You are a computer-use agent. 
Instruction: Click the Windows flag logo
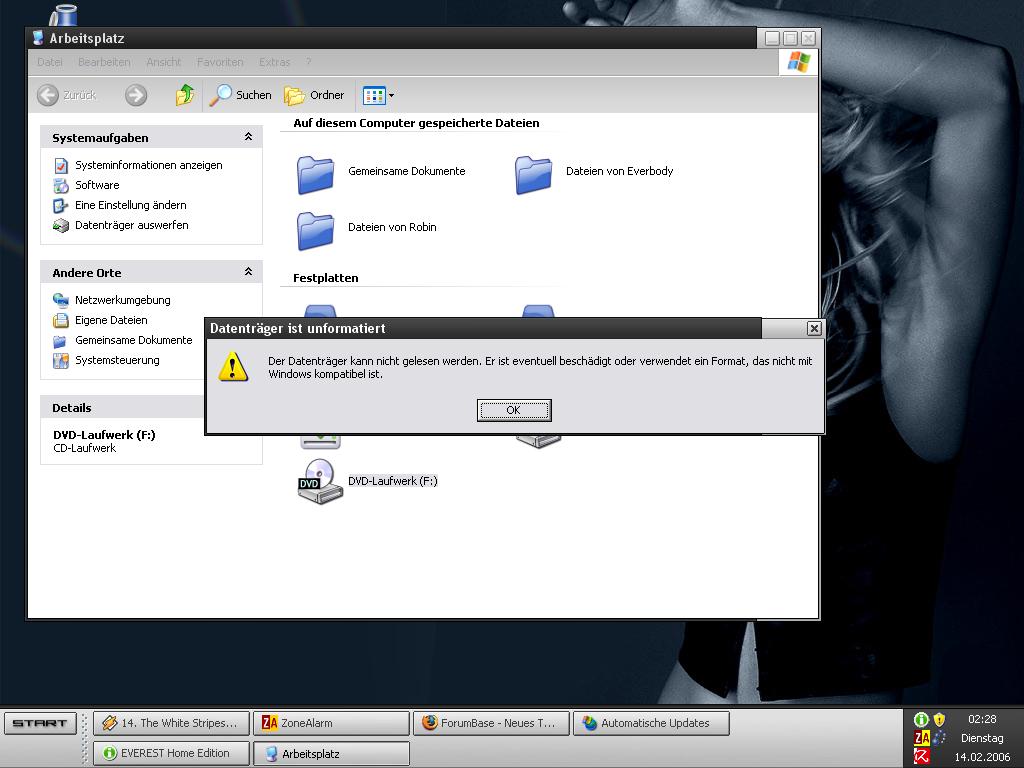pyautogui.click(x=798, y=63)
